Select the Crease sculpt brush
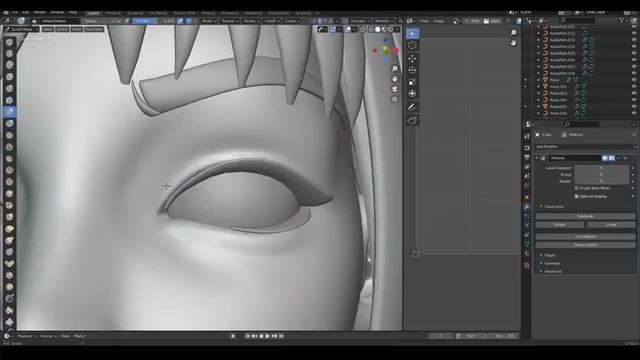Screen dimensions: 640x360 pyautogui.click(x=9, y=135)
